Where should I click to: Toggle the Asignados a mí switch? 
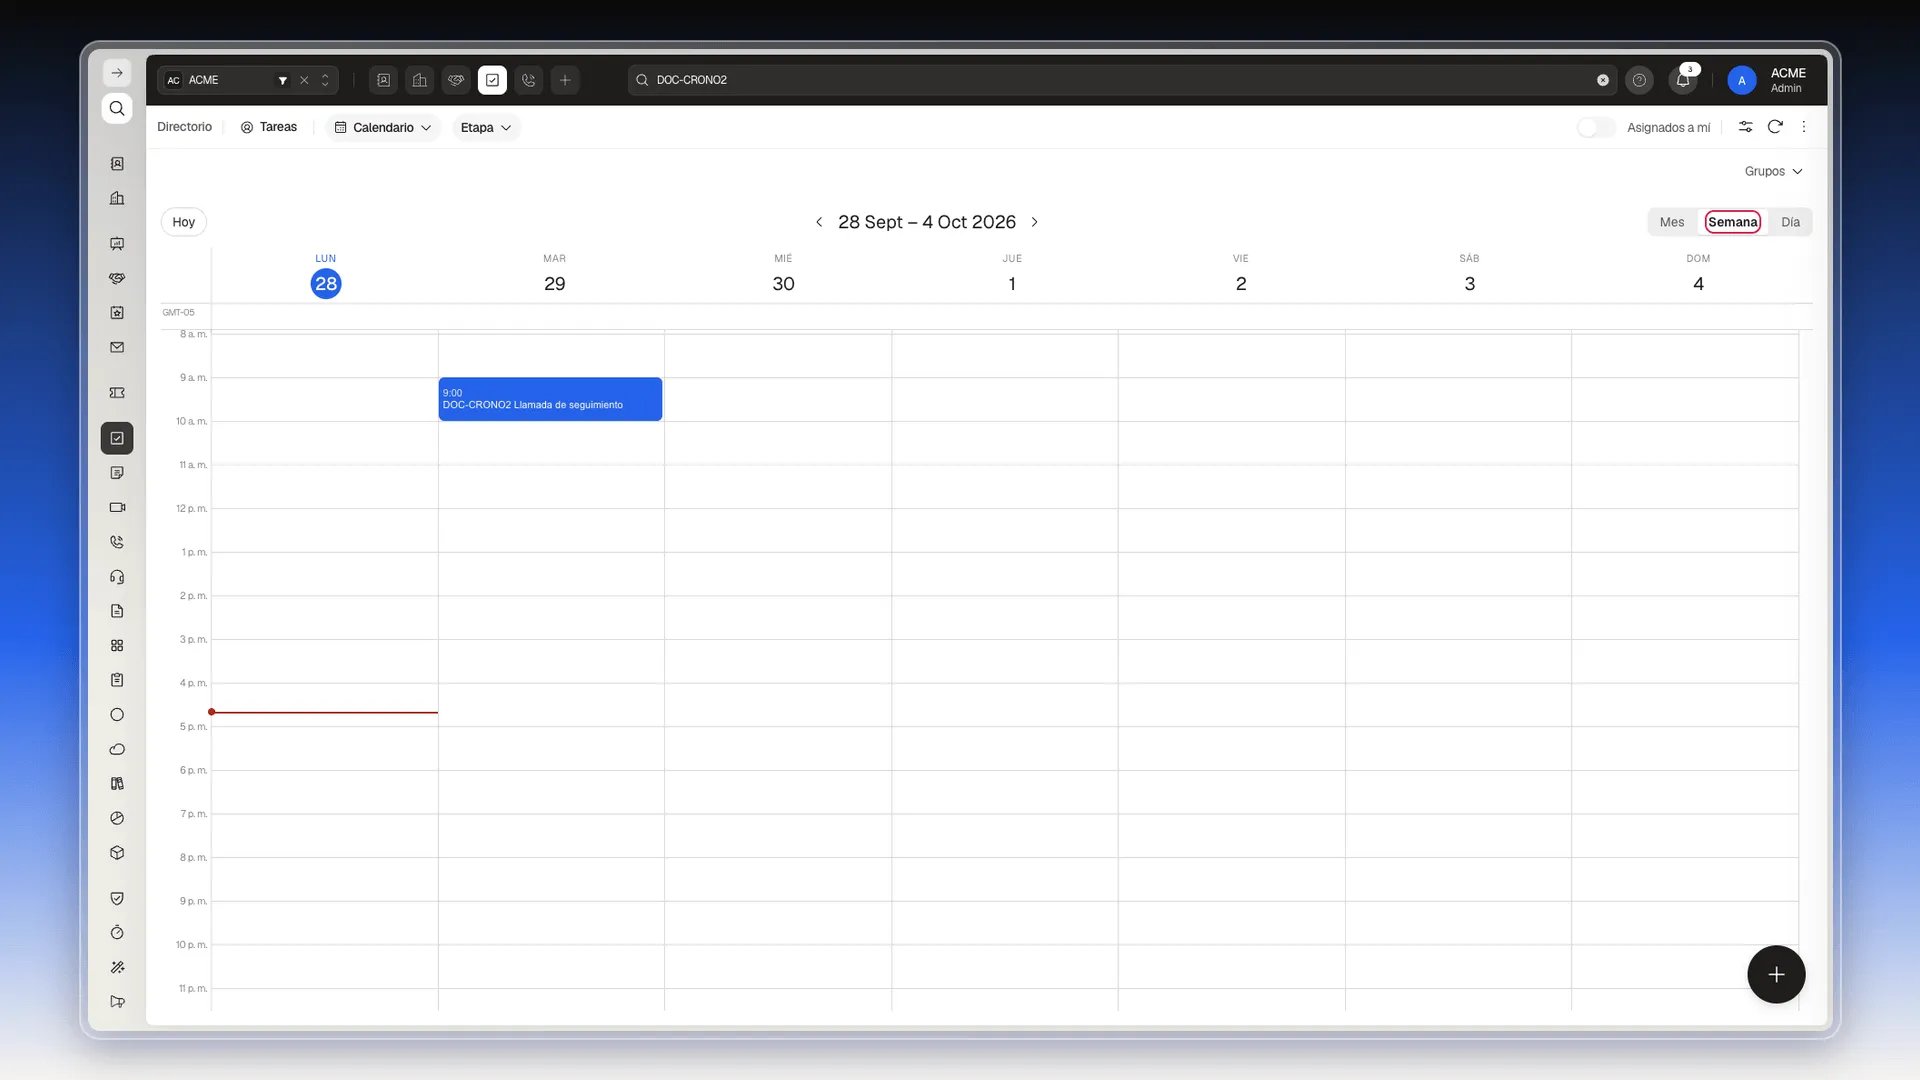point(1596,127)
